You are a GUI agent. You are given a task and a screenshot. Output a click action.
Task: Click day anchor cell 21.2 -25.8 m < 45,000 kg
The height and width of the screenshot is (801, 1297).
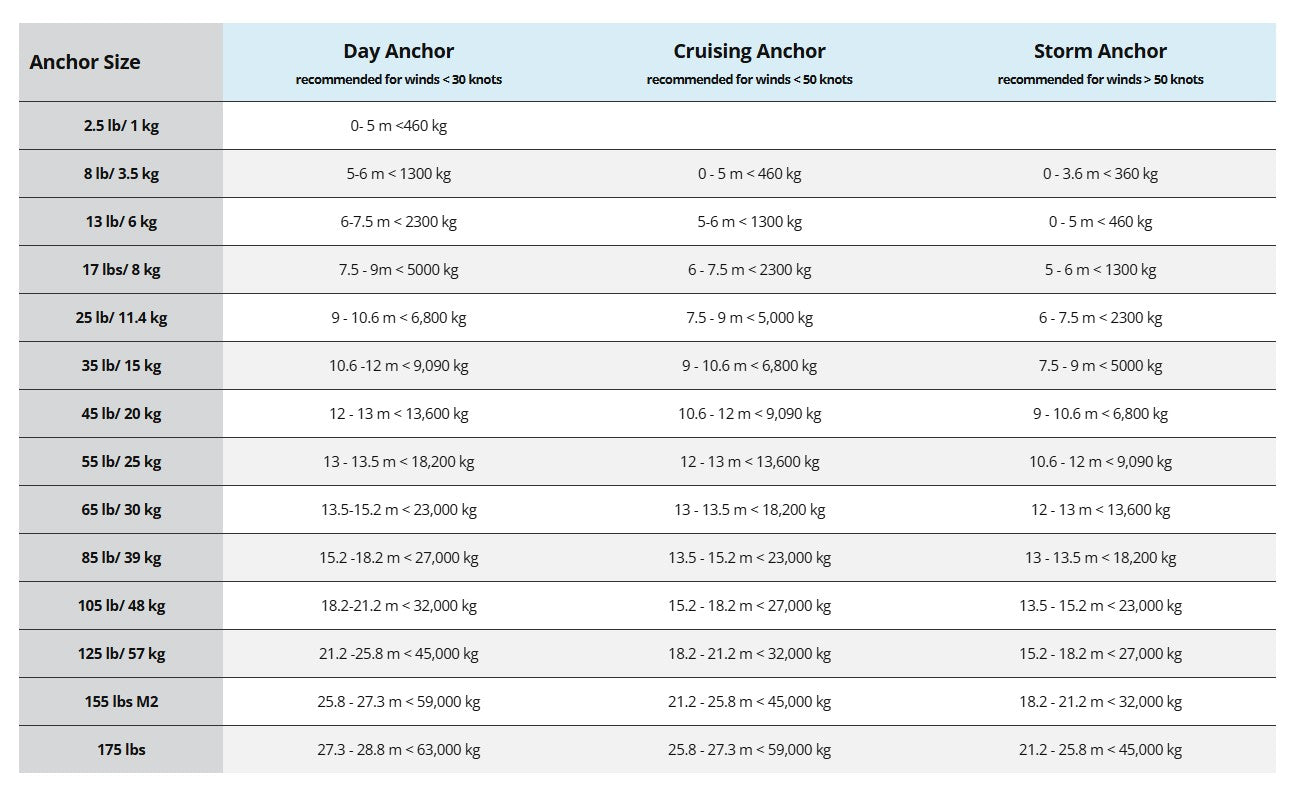click(x=399, y=654)
